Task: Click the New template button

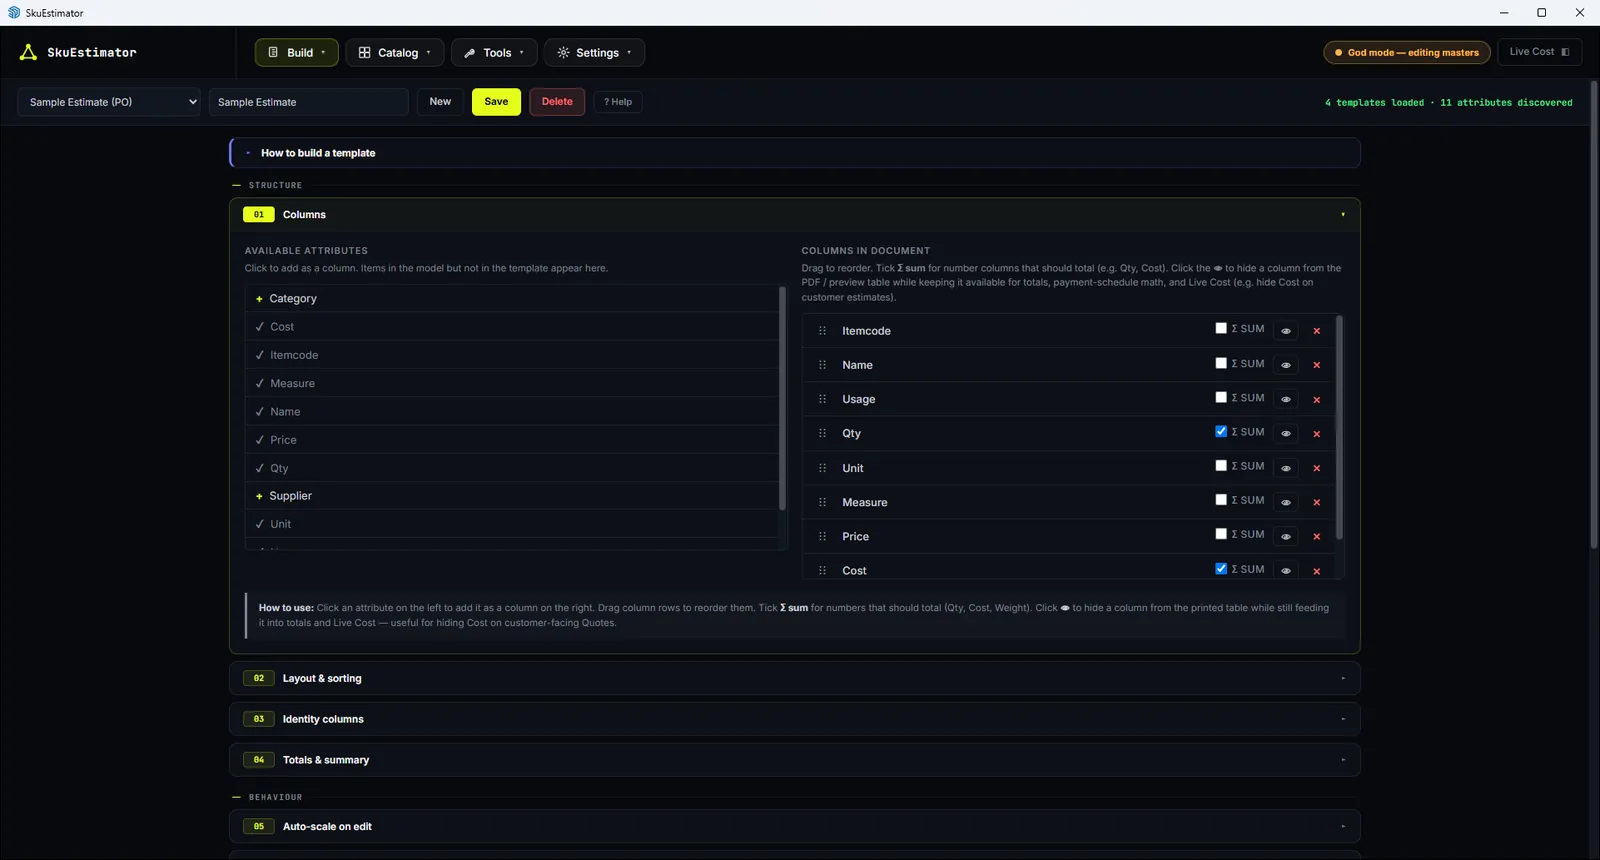Action: click(x=440, y=102)
